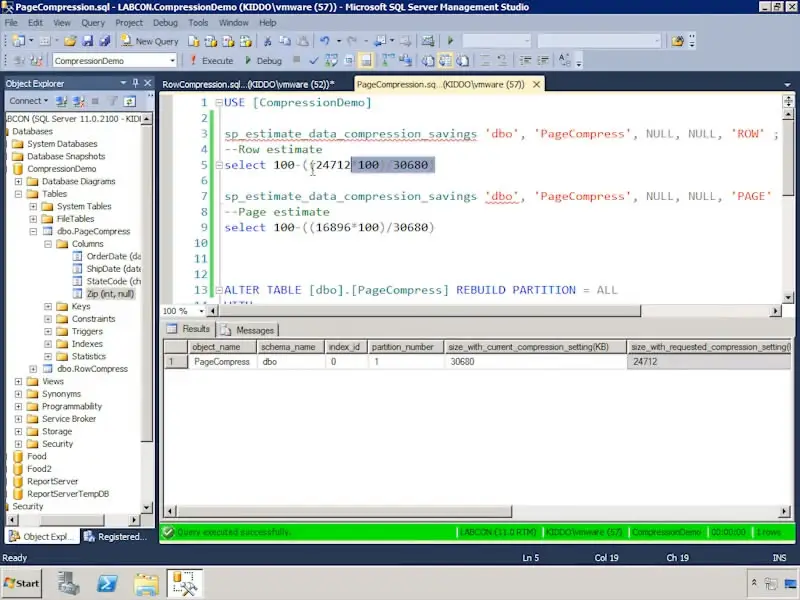Screen dimensions: 800x600
Task: Click the Execute button
Action: [211, 61]
